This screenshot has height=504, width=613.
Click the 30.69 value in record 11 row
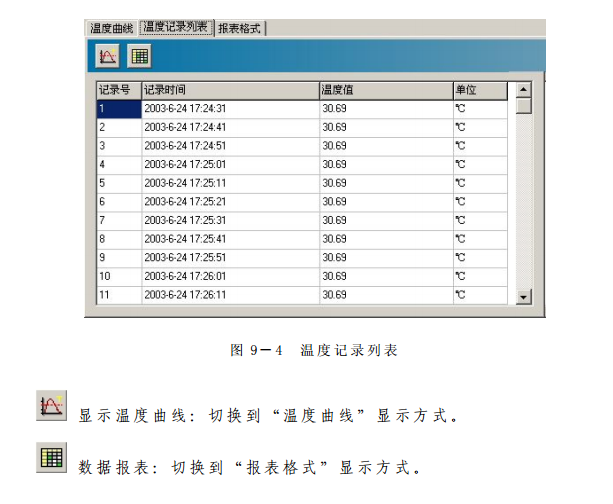click(386, 295)
